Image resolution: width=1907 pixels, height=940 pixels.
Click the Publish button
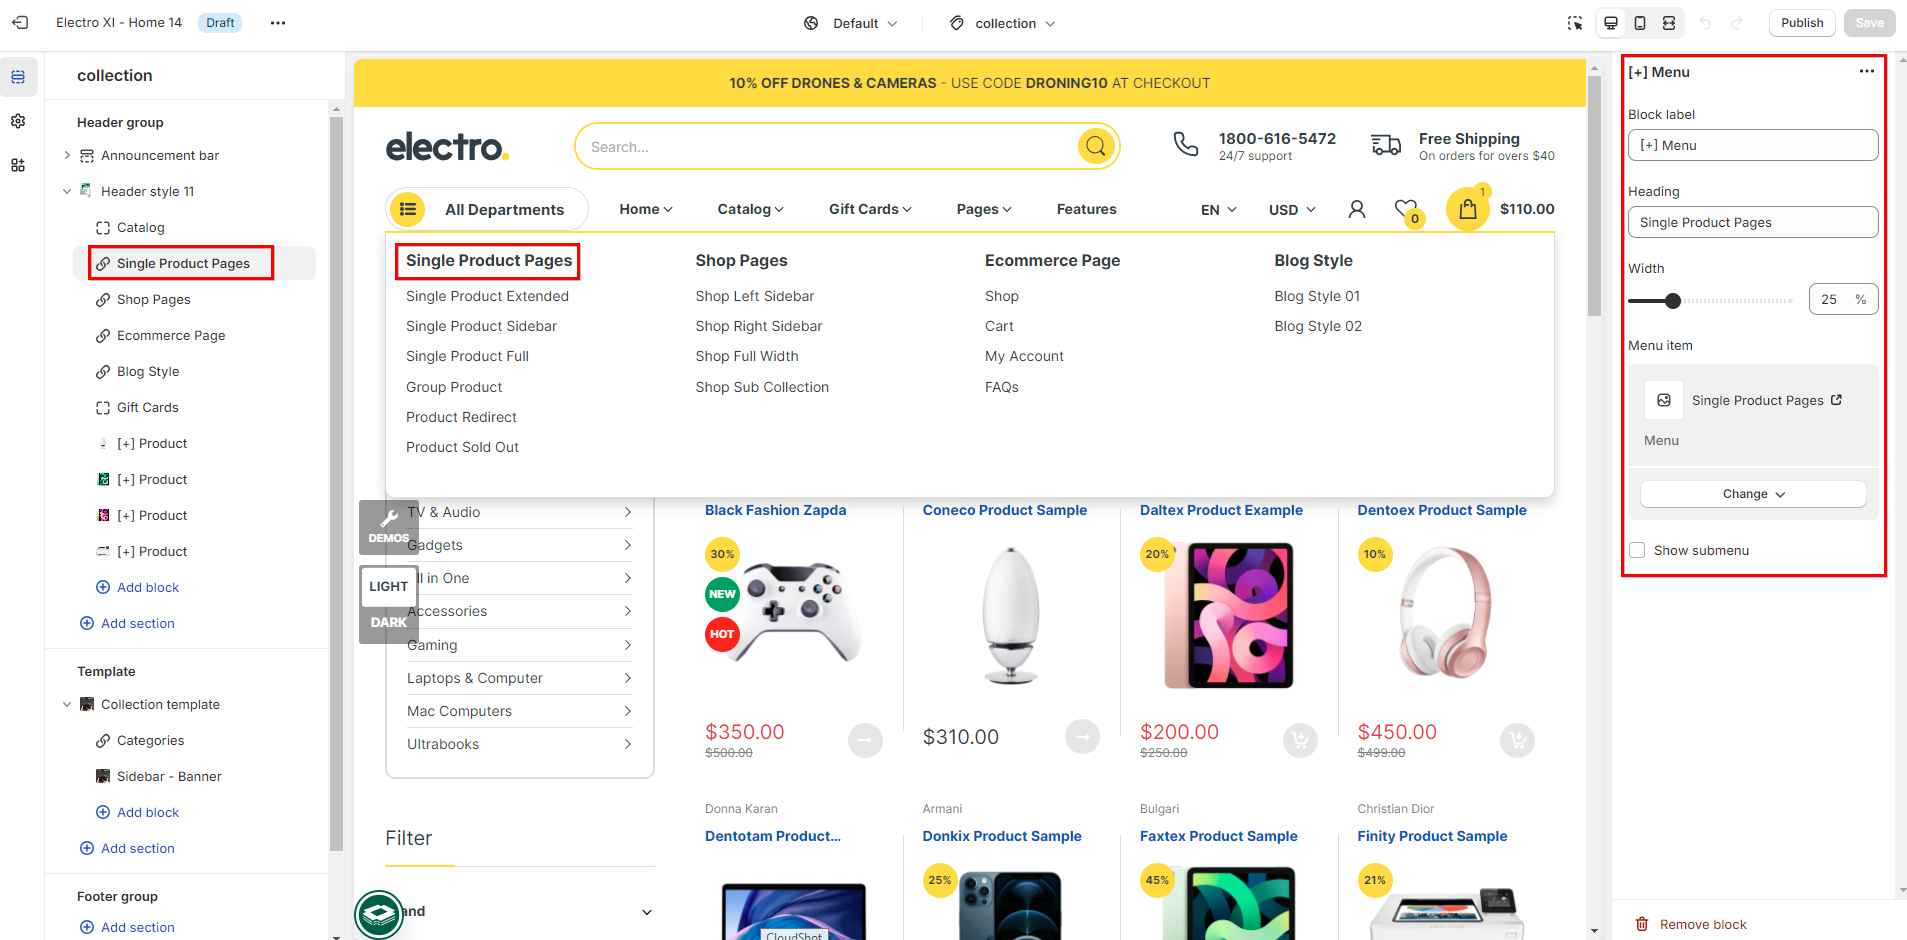point(1802,23)
